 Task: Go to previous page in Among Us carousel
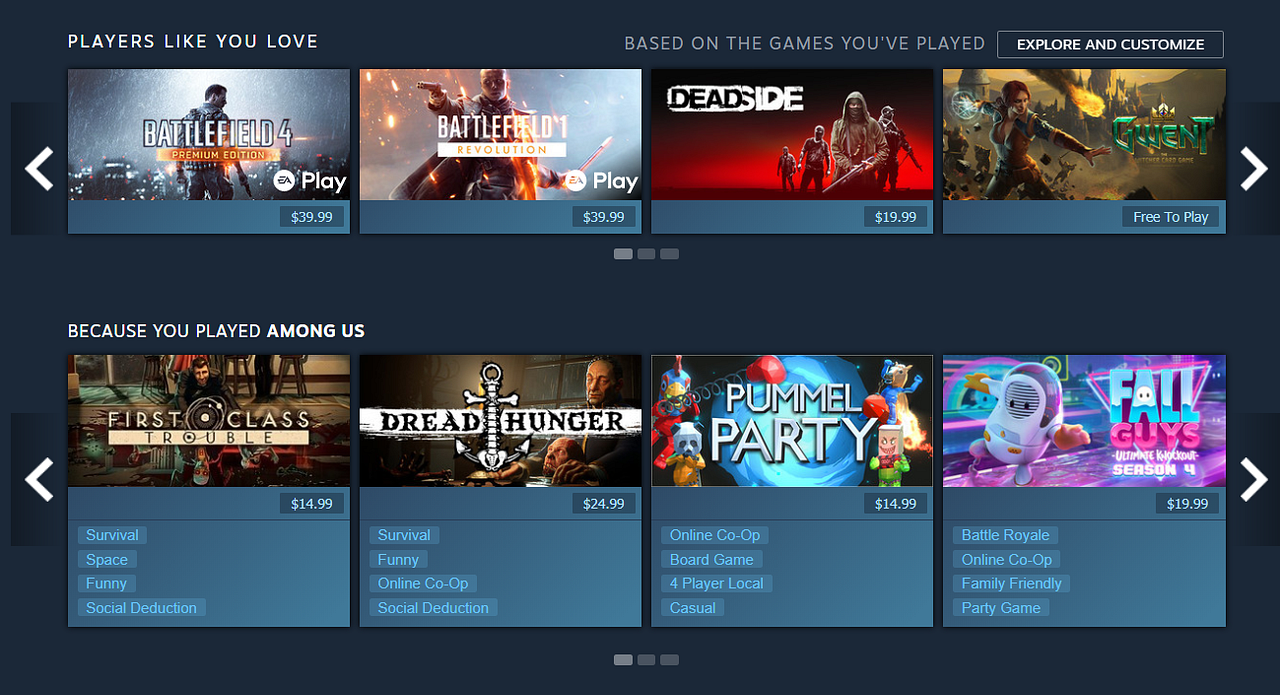pyautogui.click(x=39, y=480)
